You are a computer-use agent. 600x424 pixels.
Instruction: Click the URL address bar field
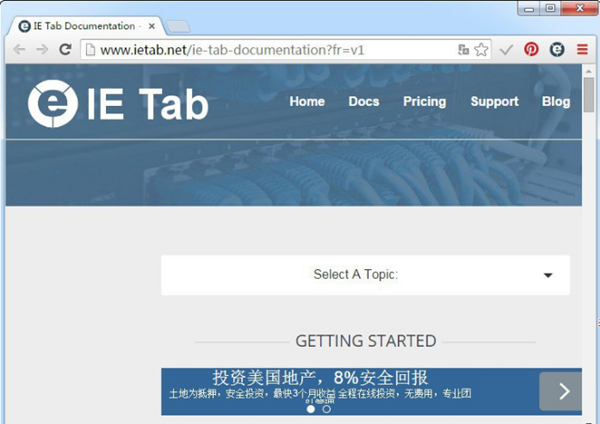[x=270, y=49]
